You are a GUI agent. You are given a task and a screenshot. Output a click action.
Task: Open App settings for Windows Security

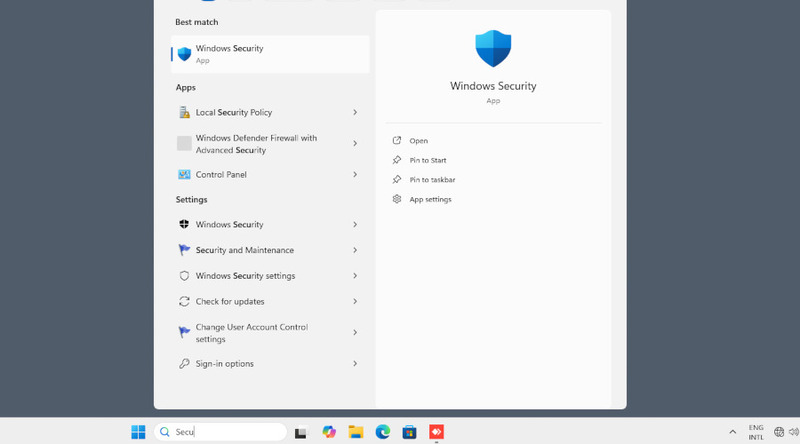(430, 200)
